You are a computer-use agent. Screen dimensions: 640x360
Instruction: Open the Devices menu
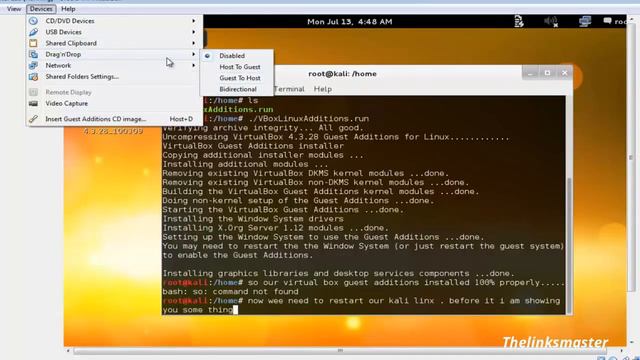(41, 9)
